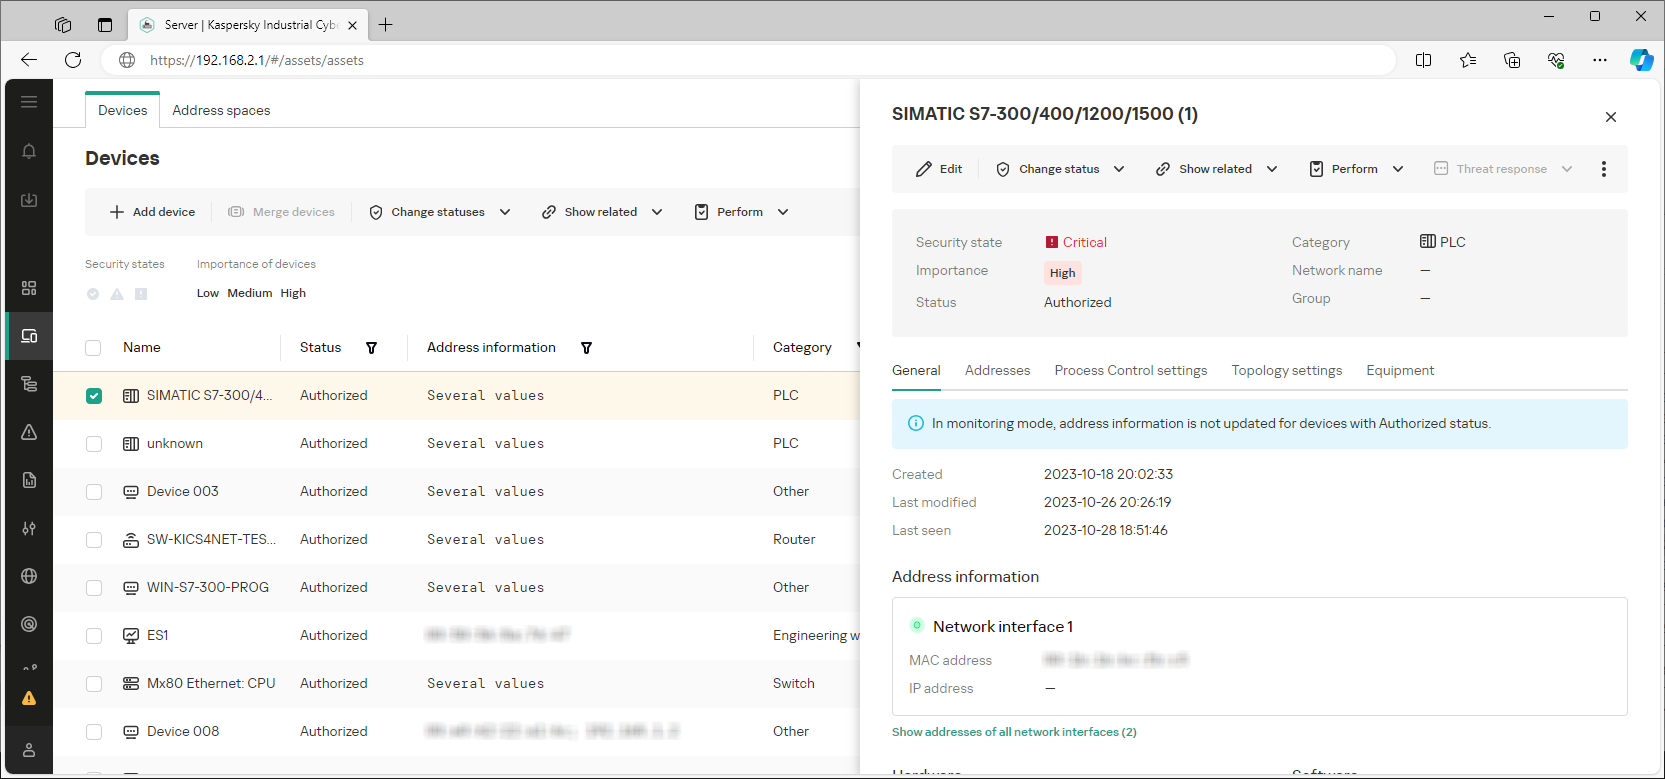Expand the Change statuses dropdown

click(440, 212)
